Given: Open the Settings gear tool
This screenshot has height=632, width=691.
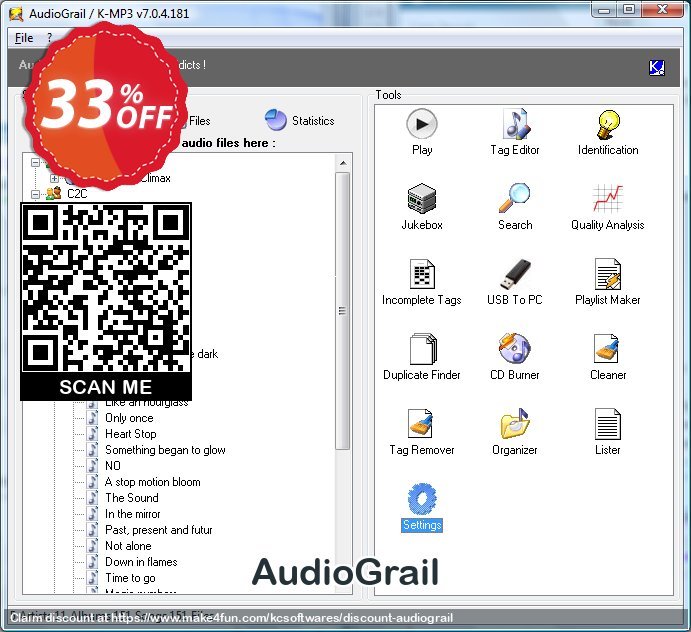Looking at the screenshot, I should [422, 507].
